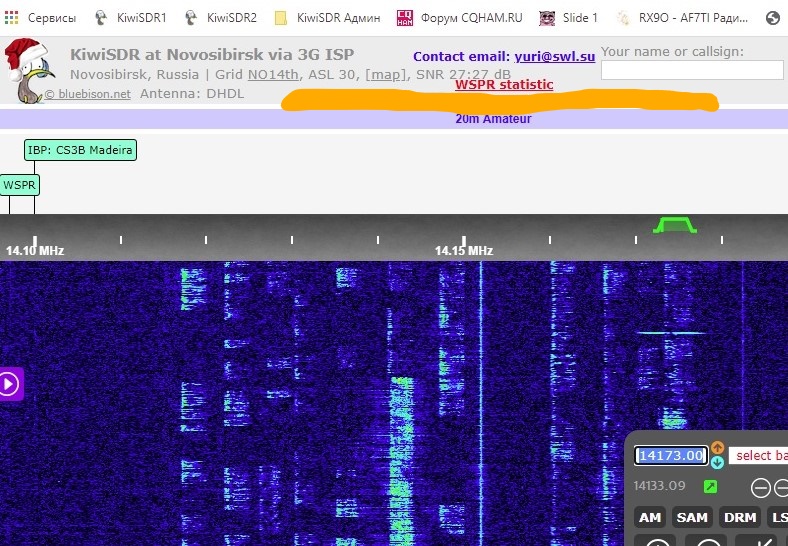Click the green frequency link arrow icon
Image resolution: width=788 pixels, height=546 pixels.
click(710, 487)
